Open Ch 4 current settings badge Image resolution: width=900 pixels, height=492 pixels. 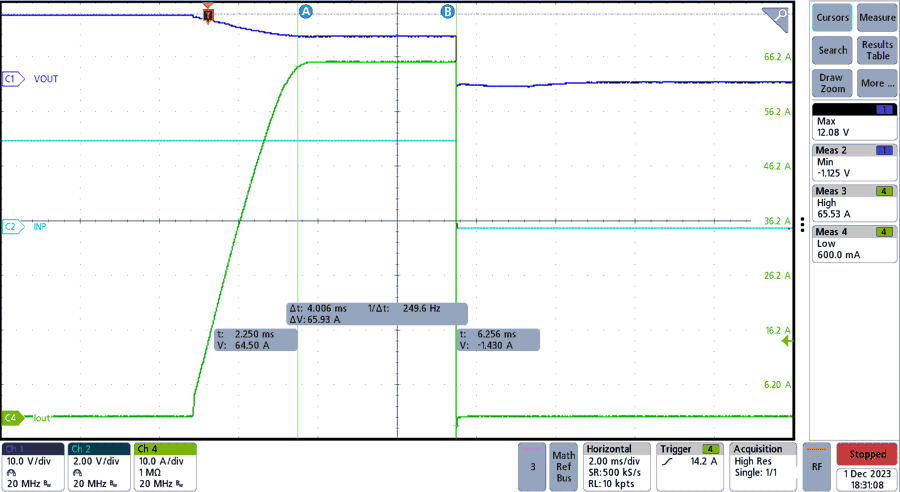(x=164, y=466)
